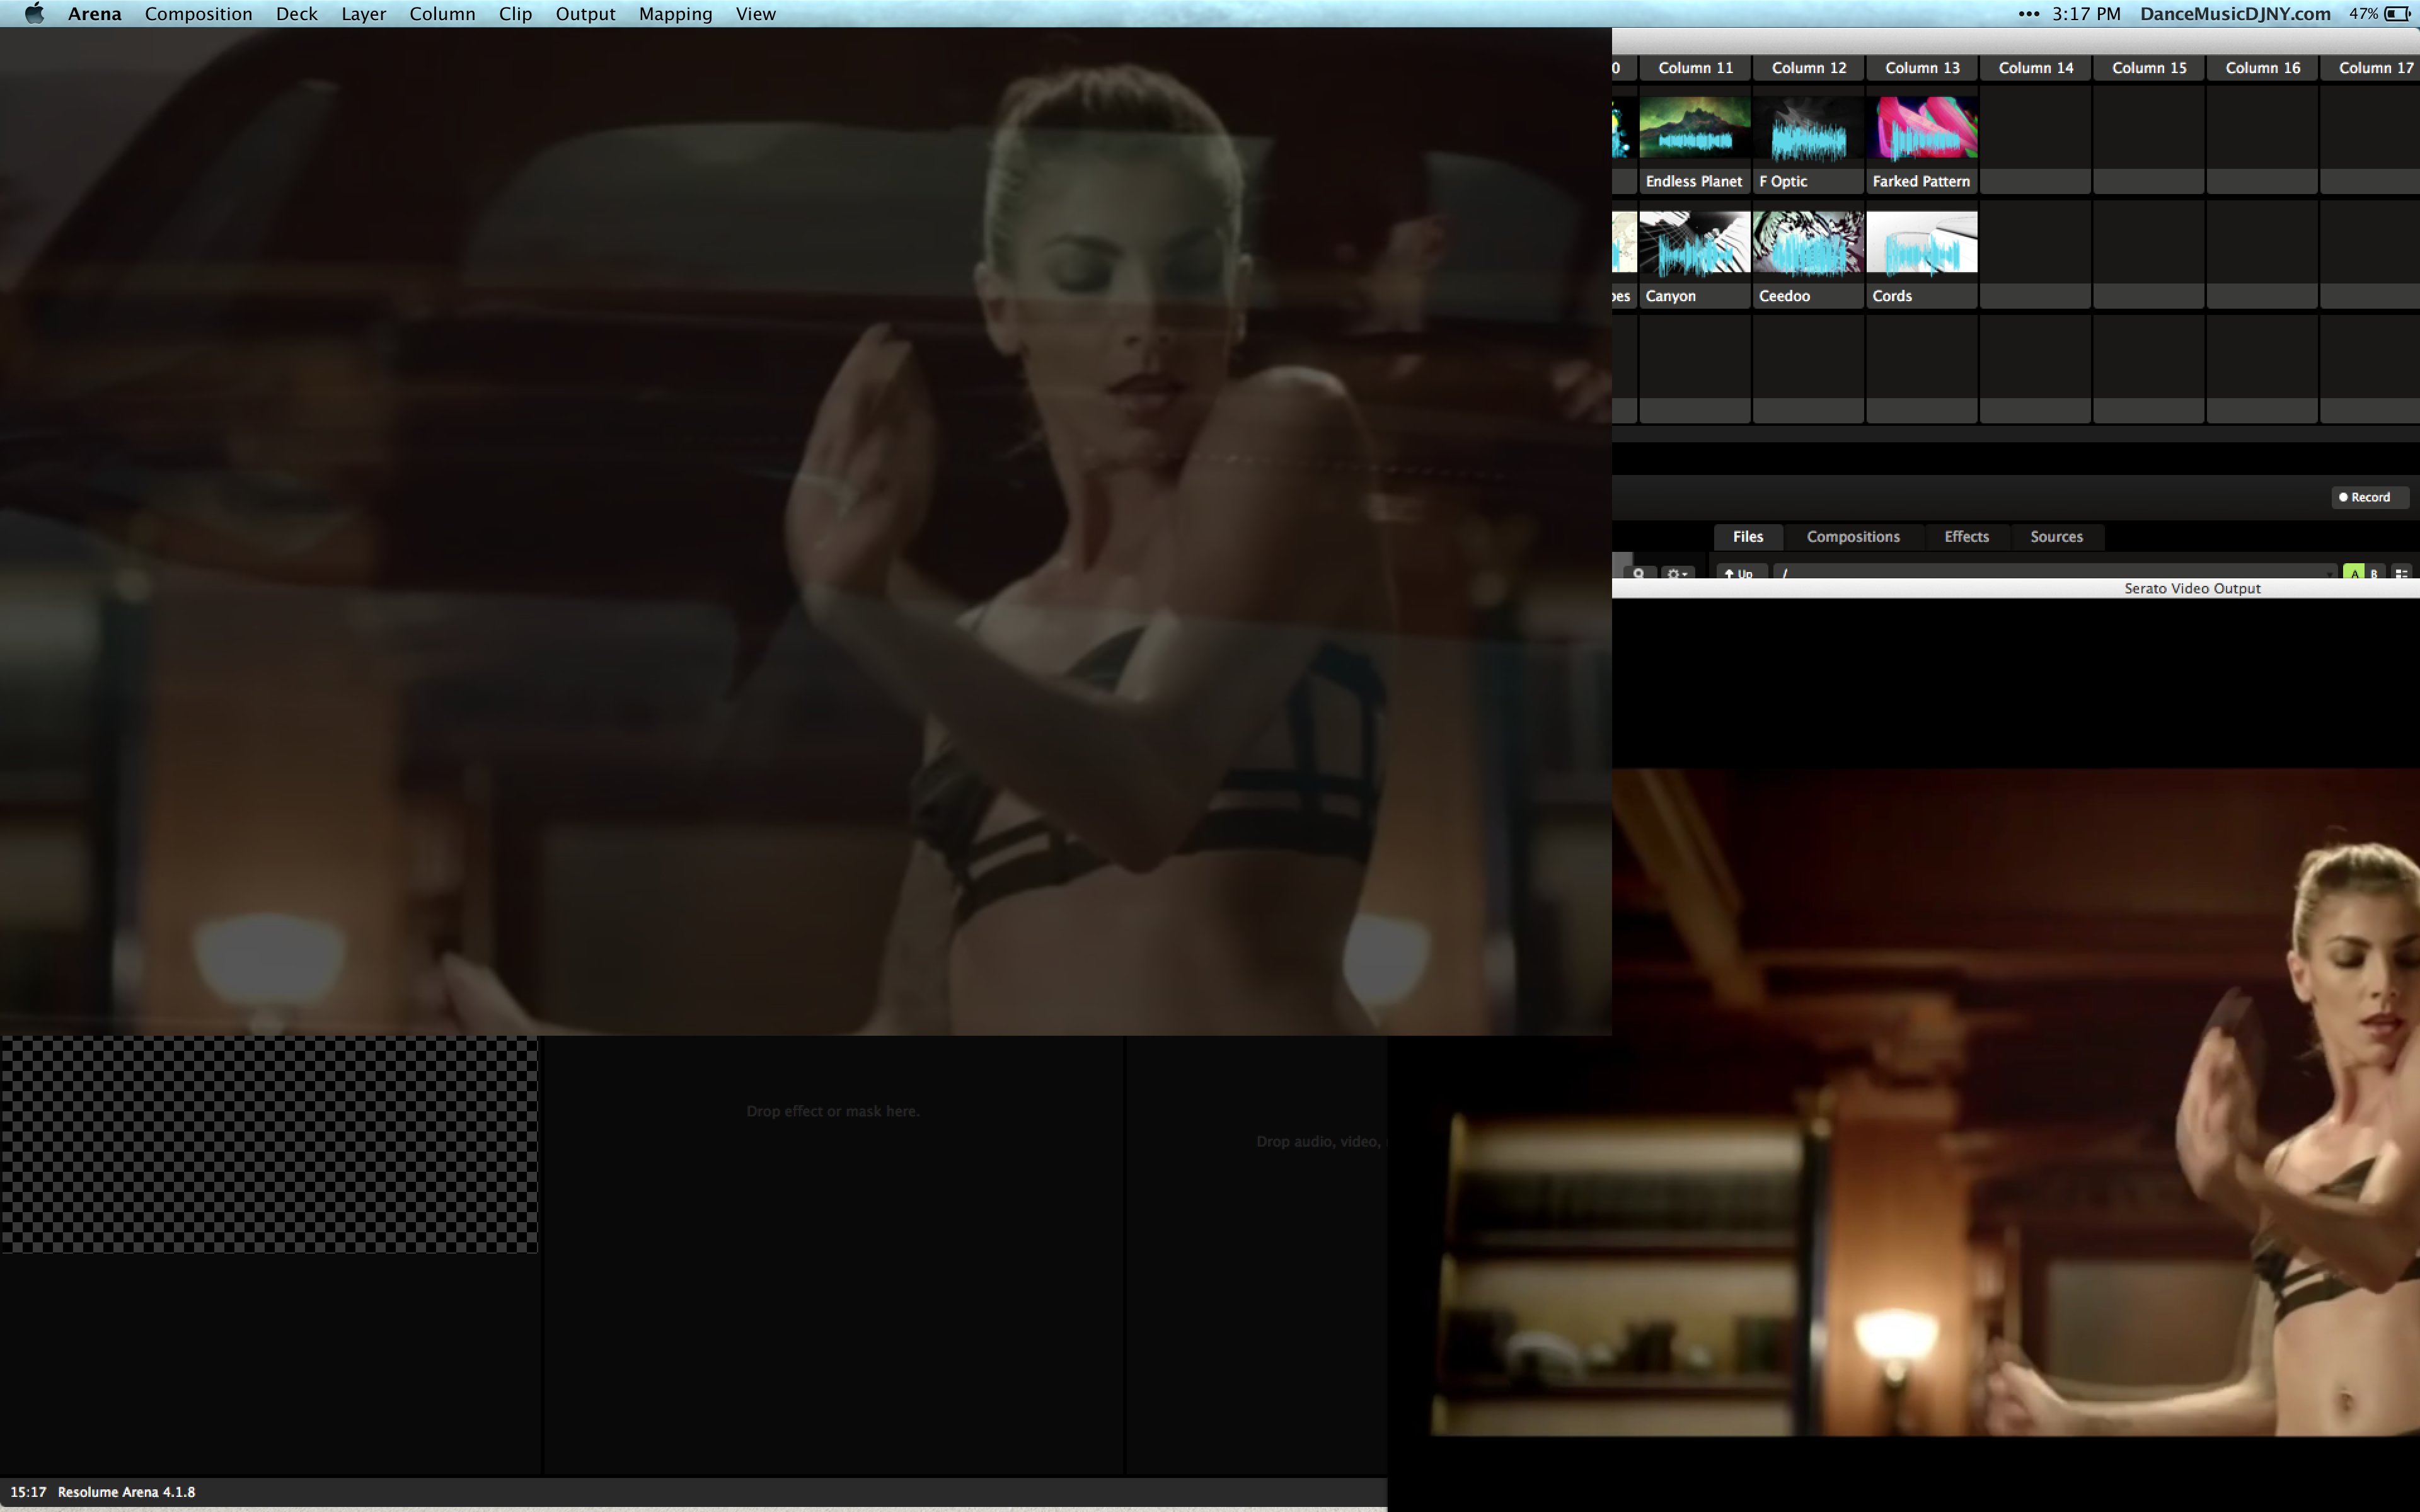Click the Apple menu icon
This screenshot has width=2420, height=1512.
[x=34, y=14]
